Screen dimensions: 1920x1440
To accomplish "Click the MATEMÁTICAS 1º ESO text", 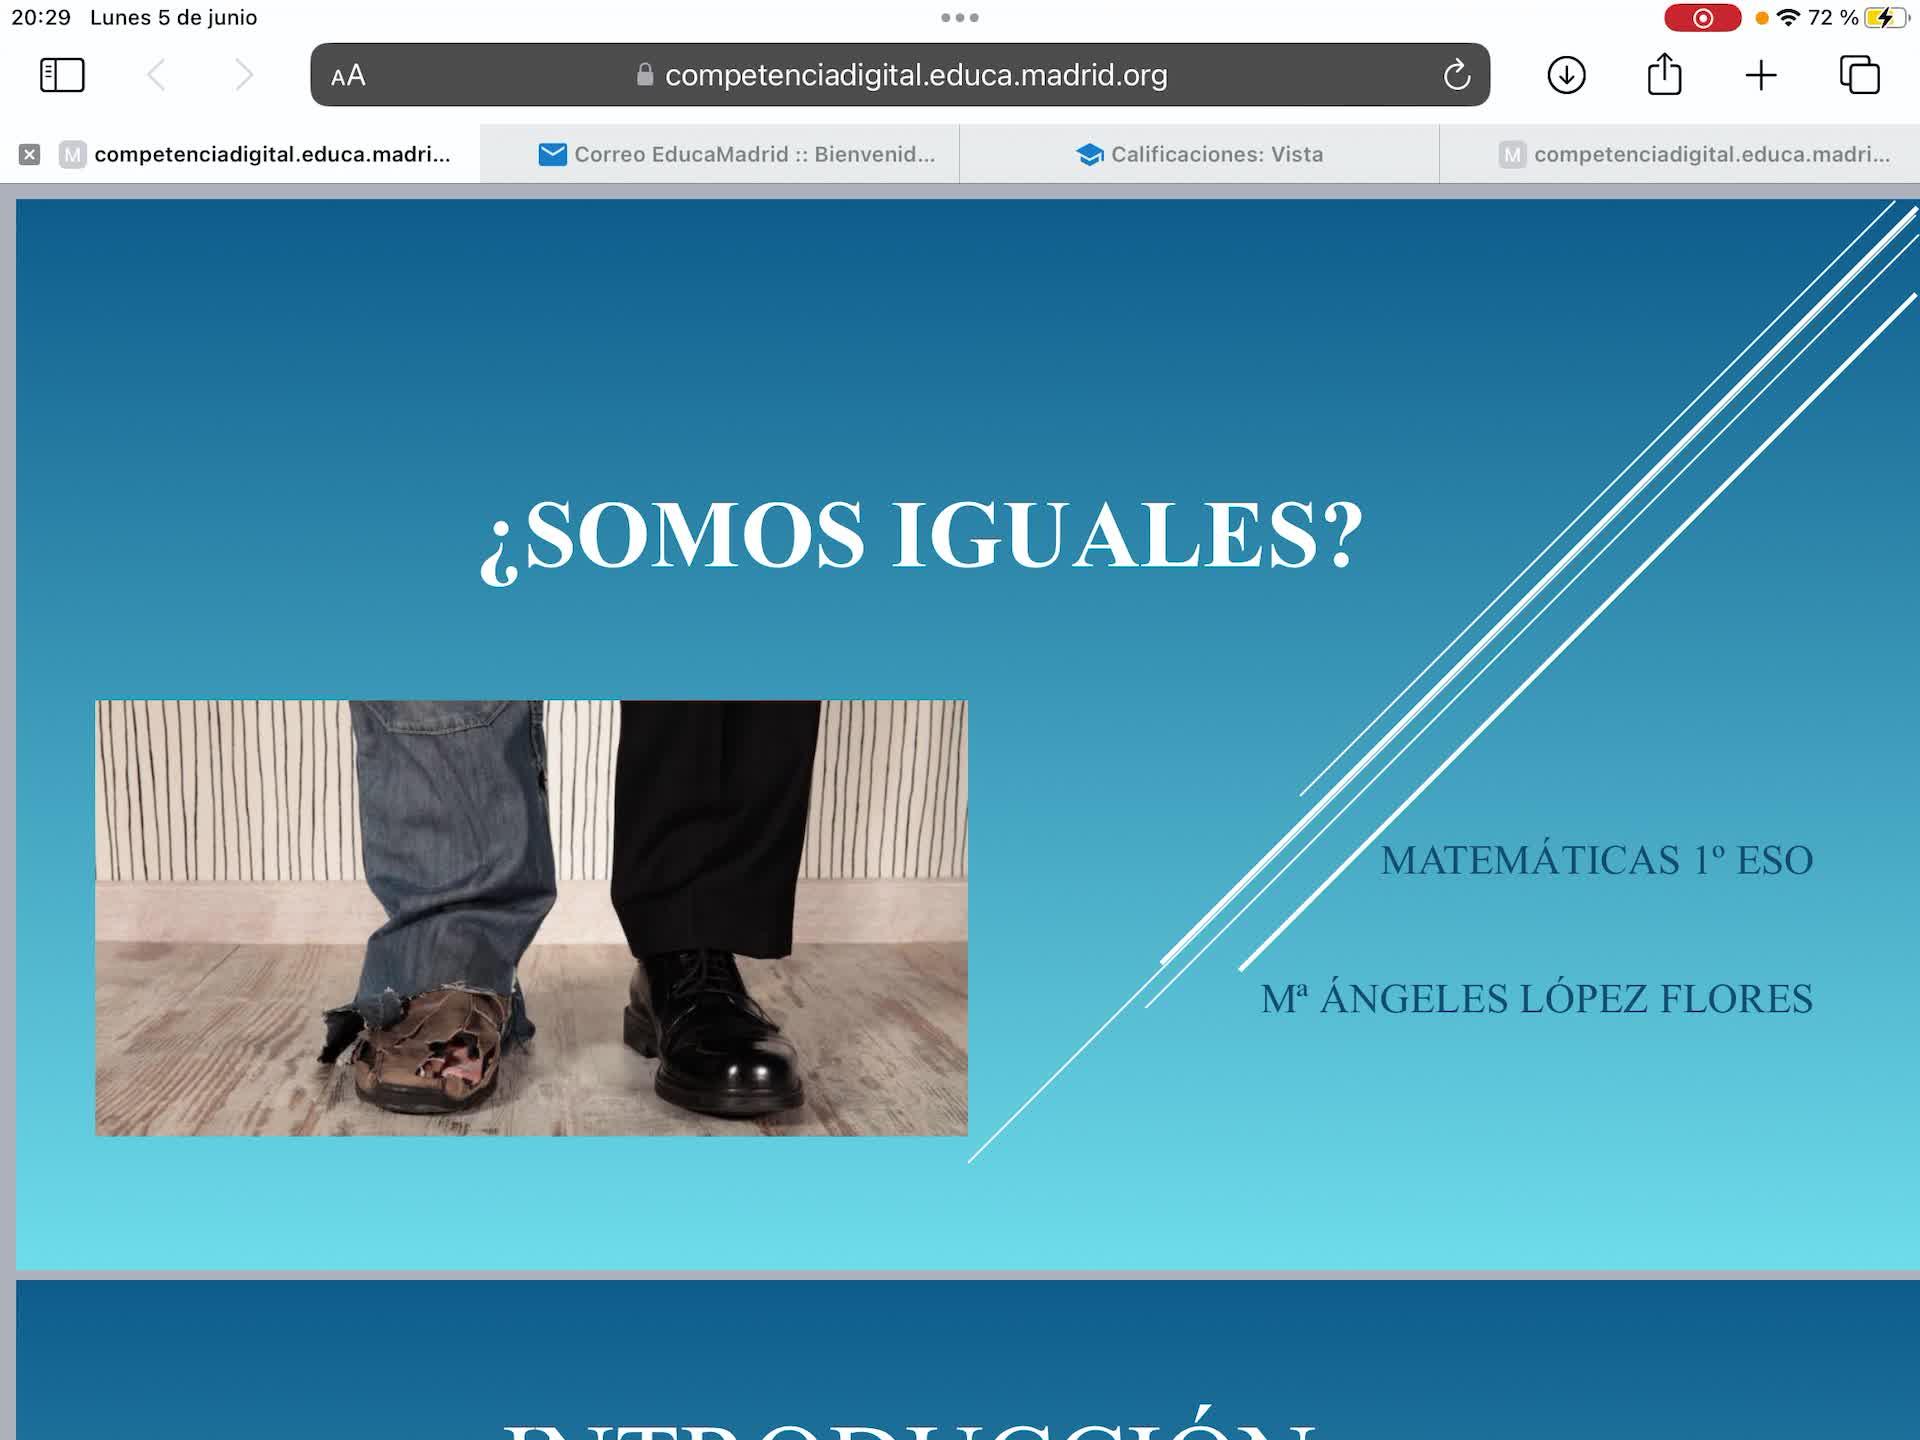I will pyautogui.click(x=1596, y=860).
